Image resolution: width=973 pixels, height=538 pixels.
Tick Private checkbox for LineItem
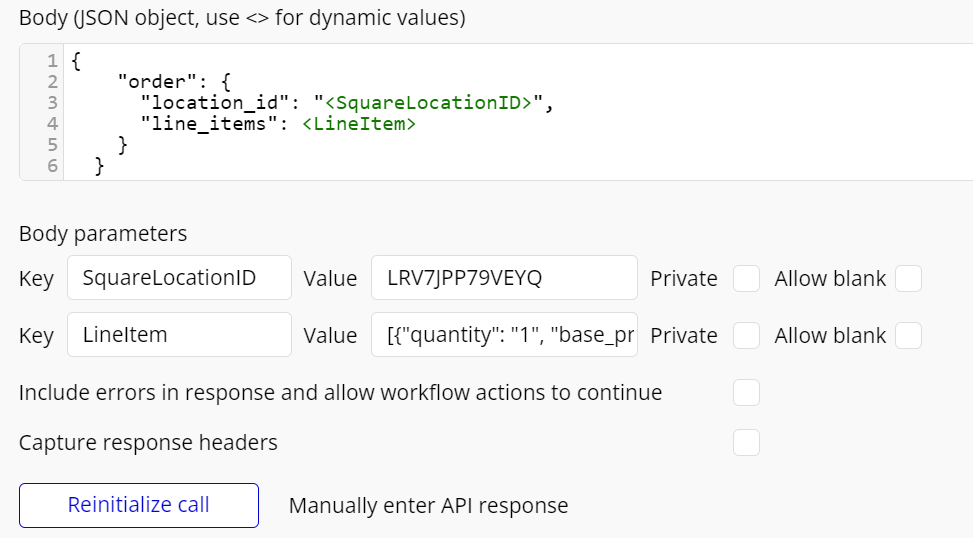click(x=746, y=336)
